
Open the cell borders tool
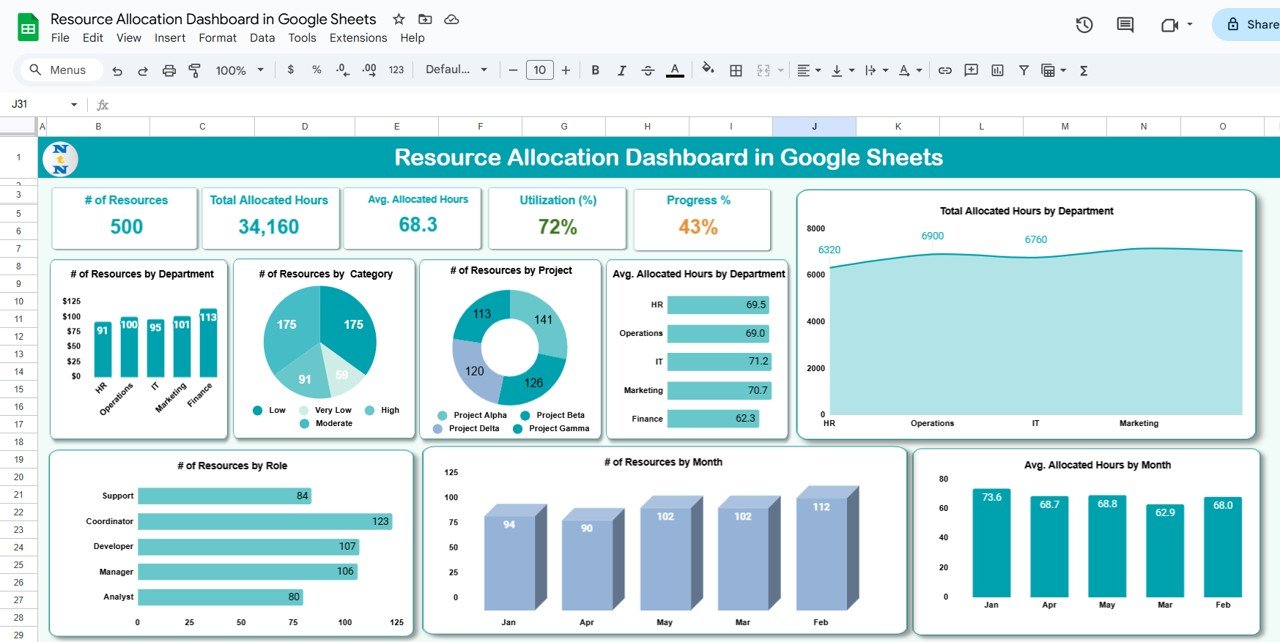tap(736, 70)
